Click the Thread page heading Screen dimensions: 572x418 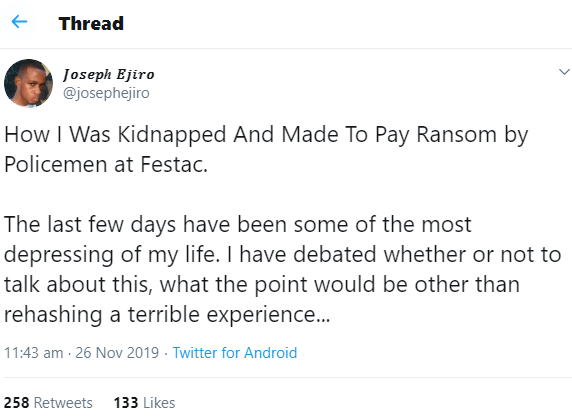point(91,23)
